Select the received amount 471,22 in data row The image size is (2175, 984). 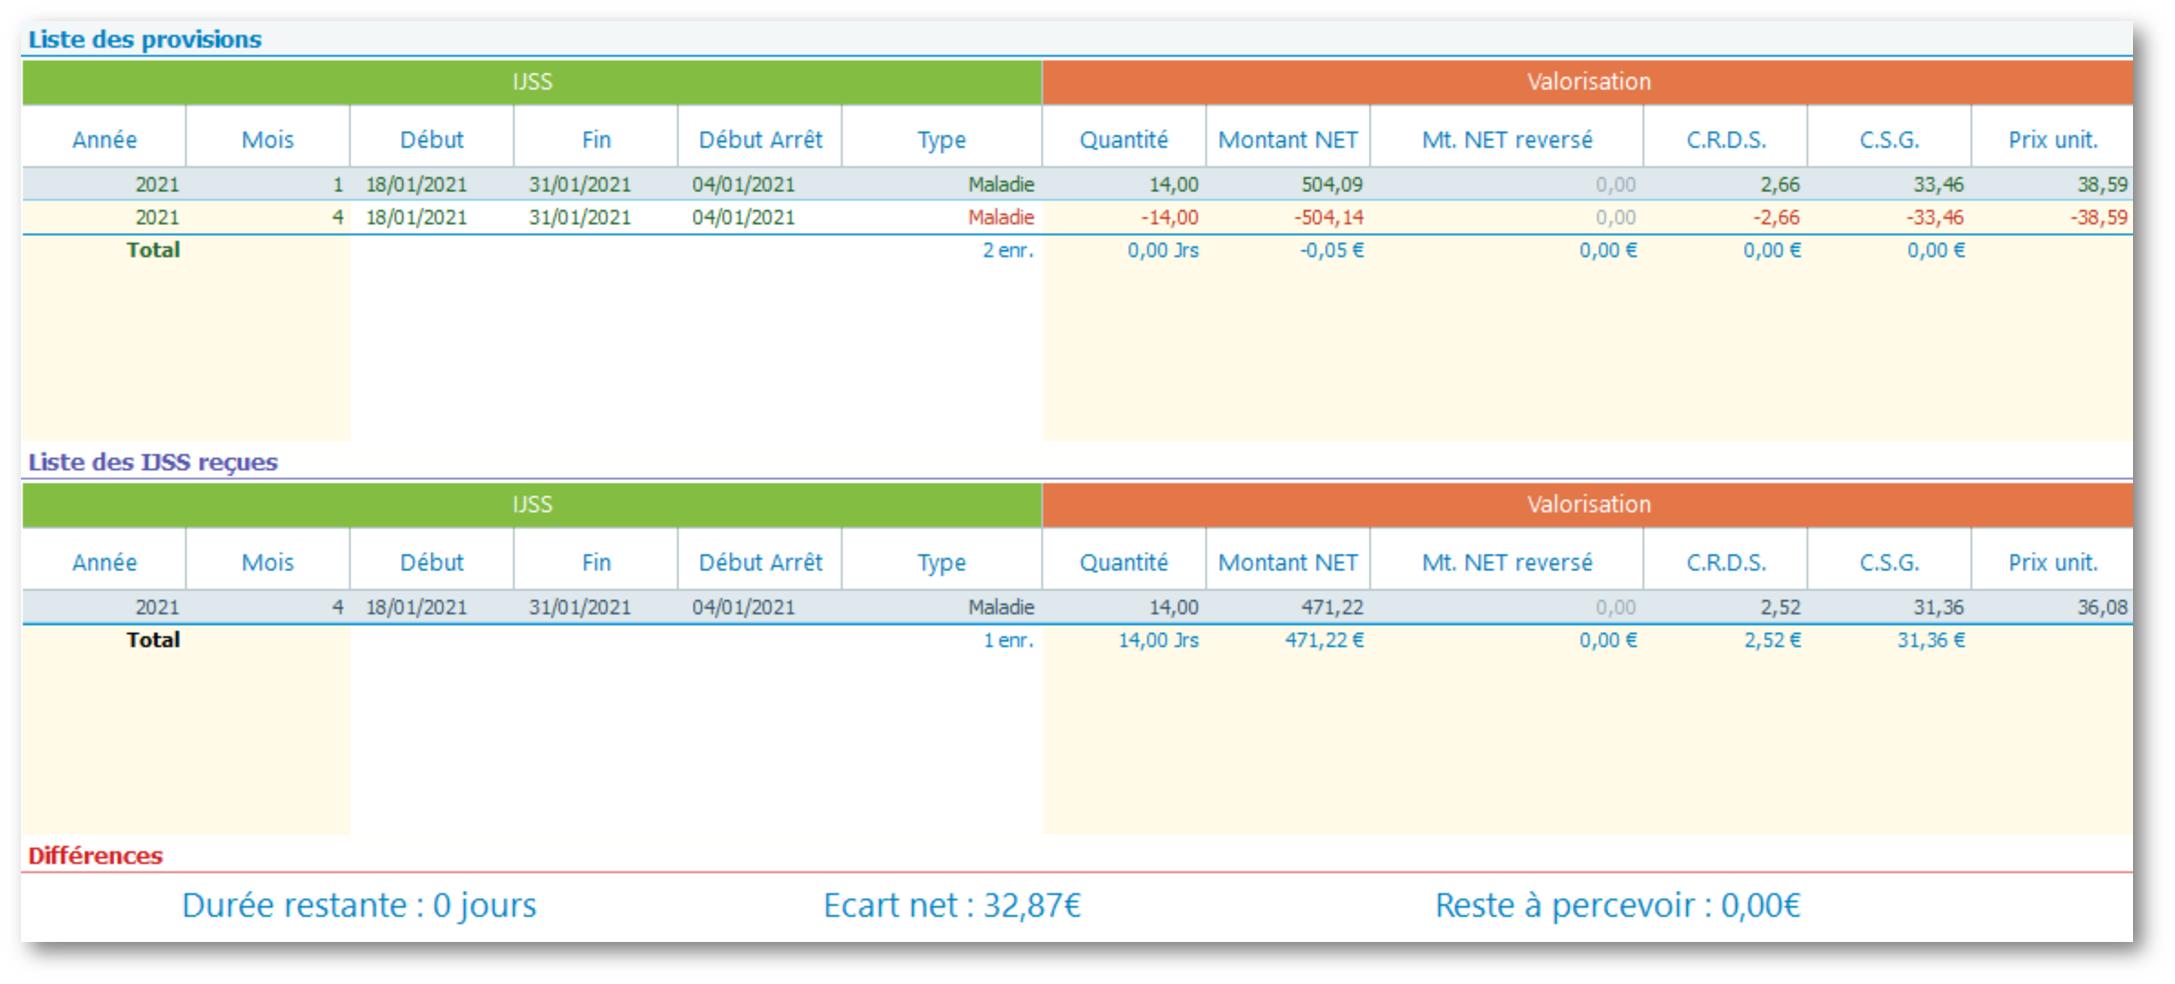[1332, 608]
